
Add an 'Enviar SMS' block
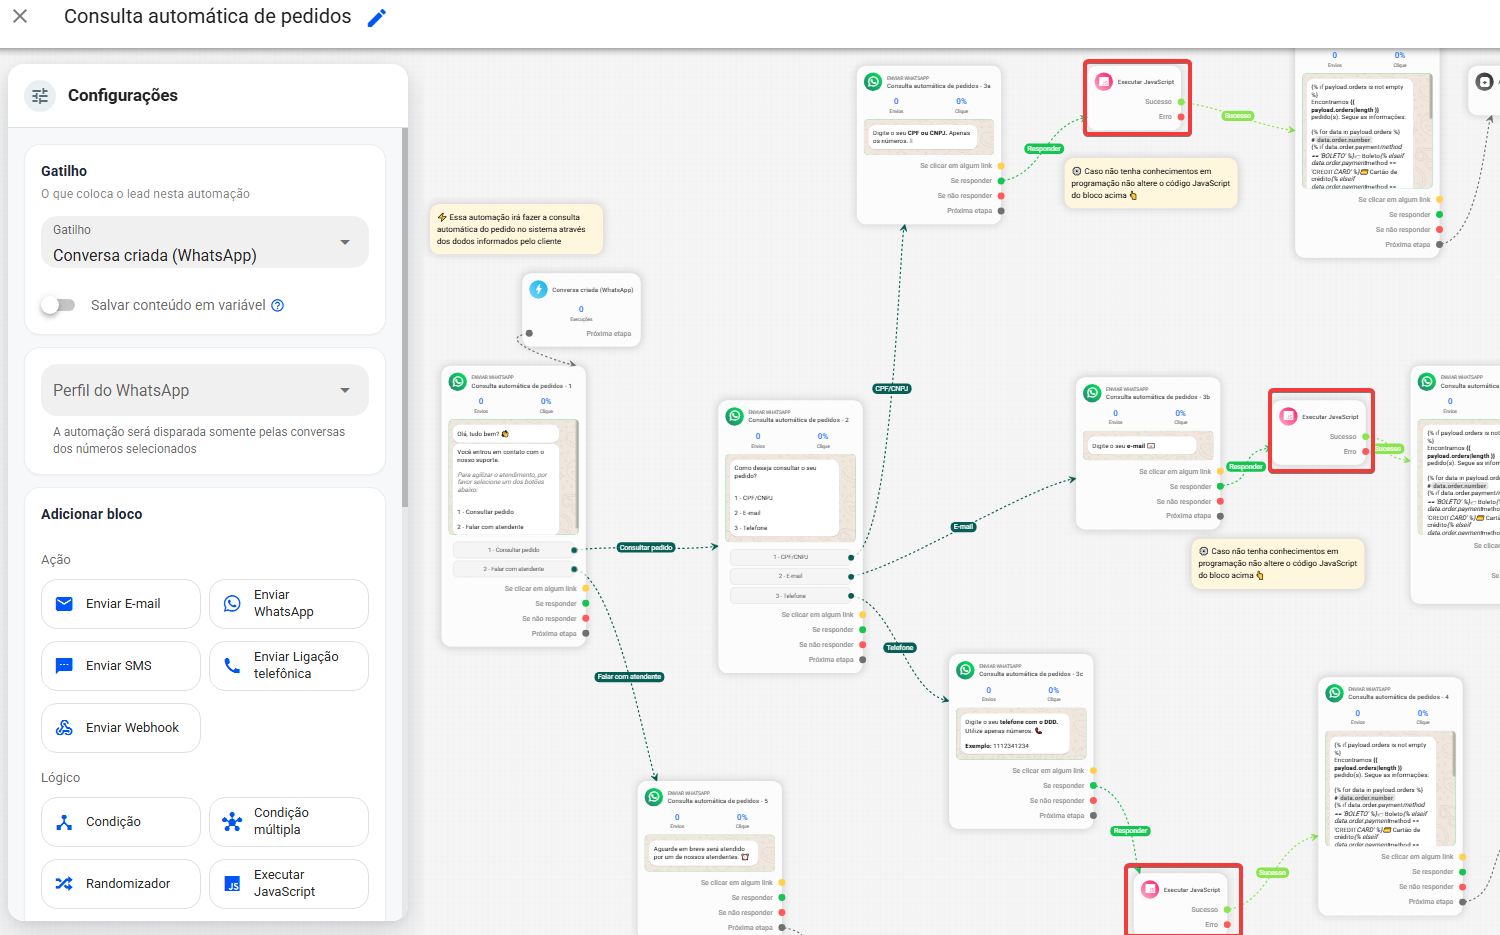pyautogui.click(x=121, y=666)
